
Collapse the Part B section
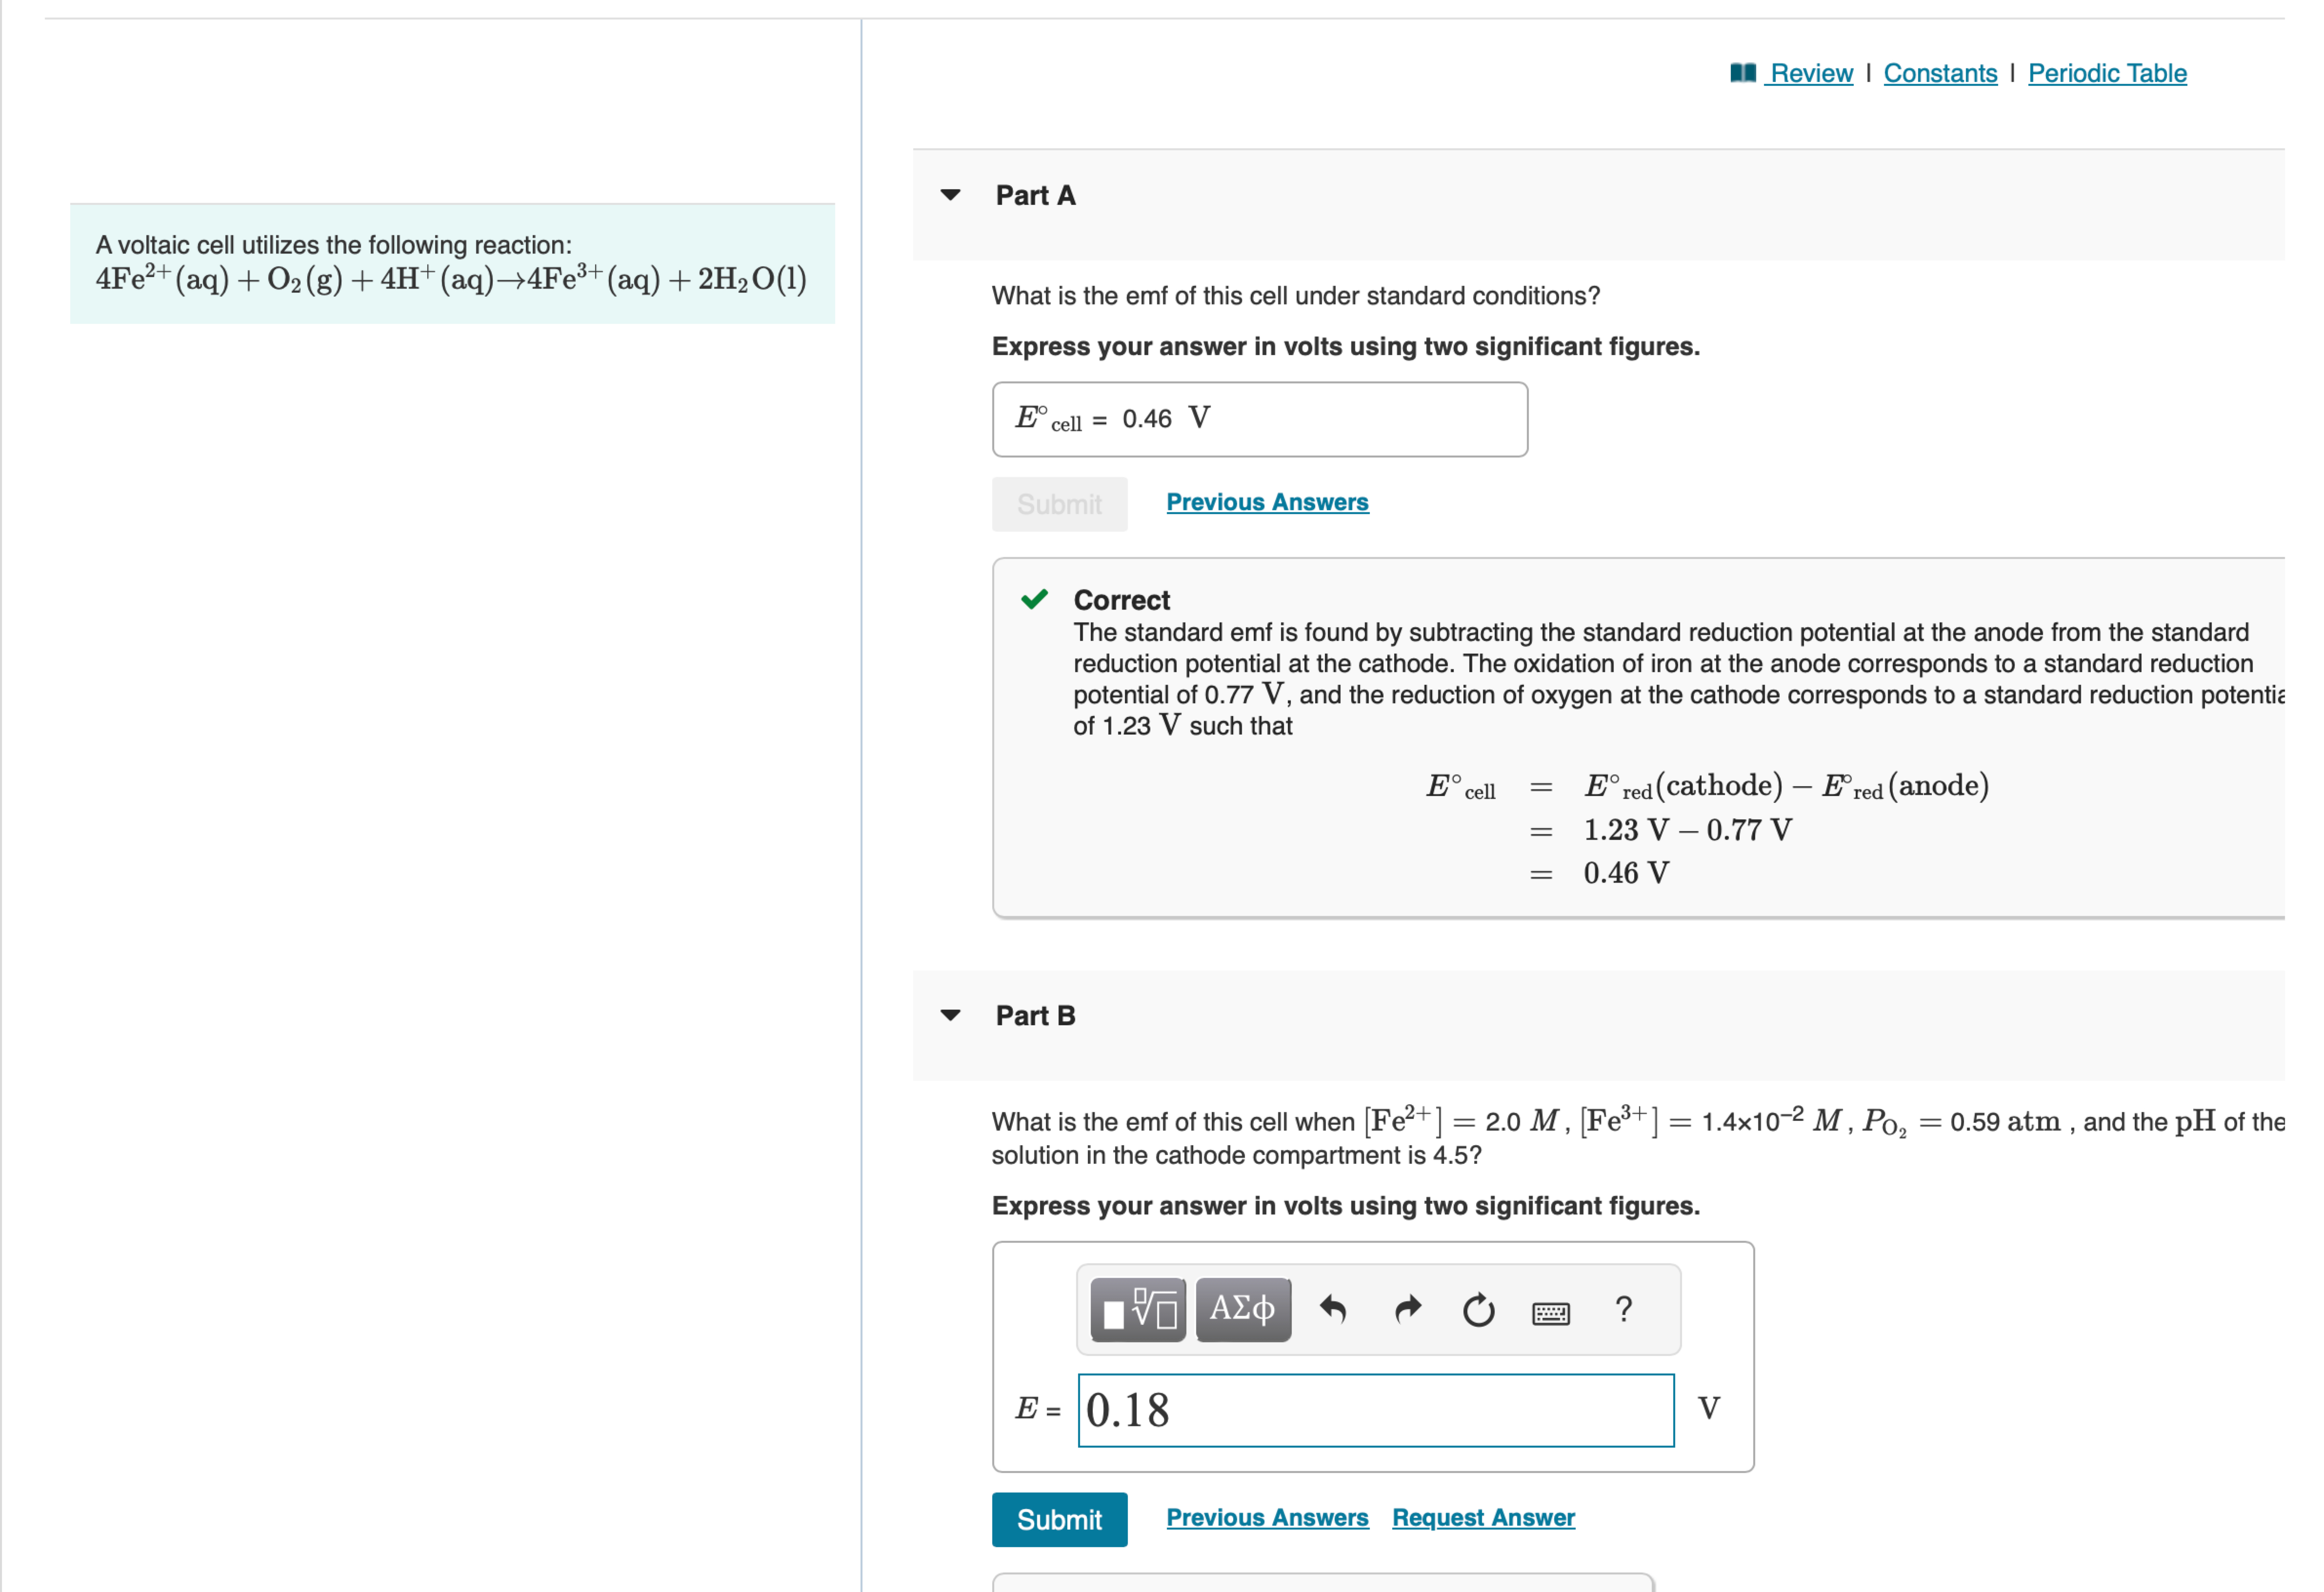click(x=950, y=1015)
